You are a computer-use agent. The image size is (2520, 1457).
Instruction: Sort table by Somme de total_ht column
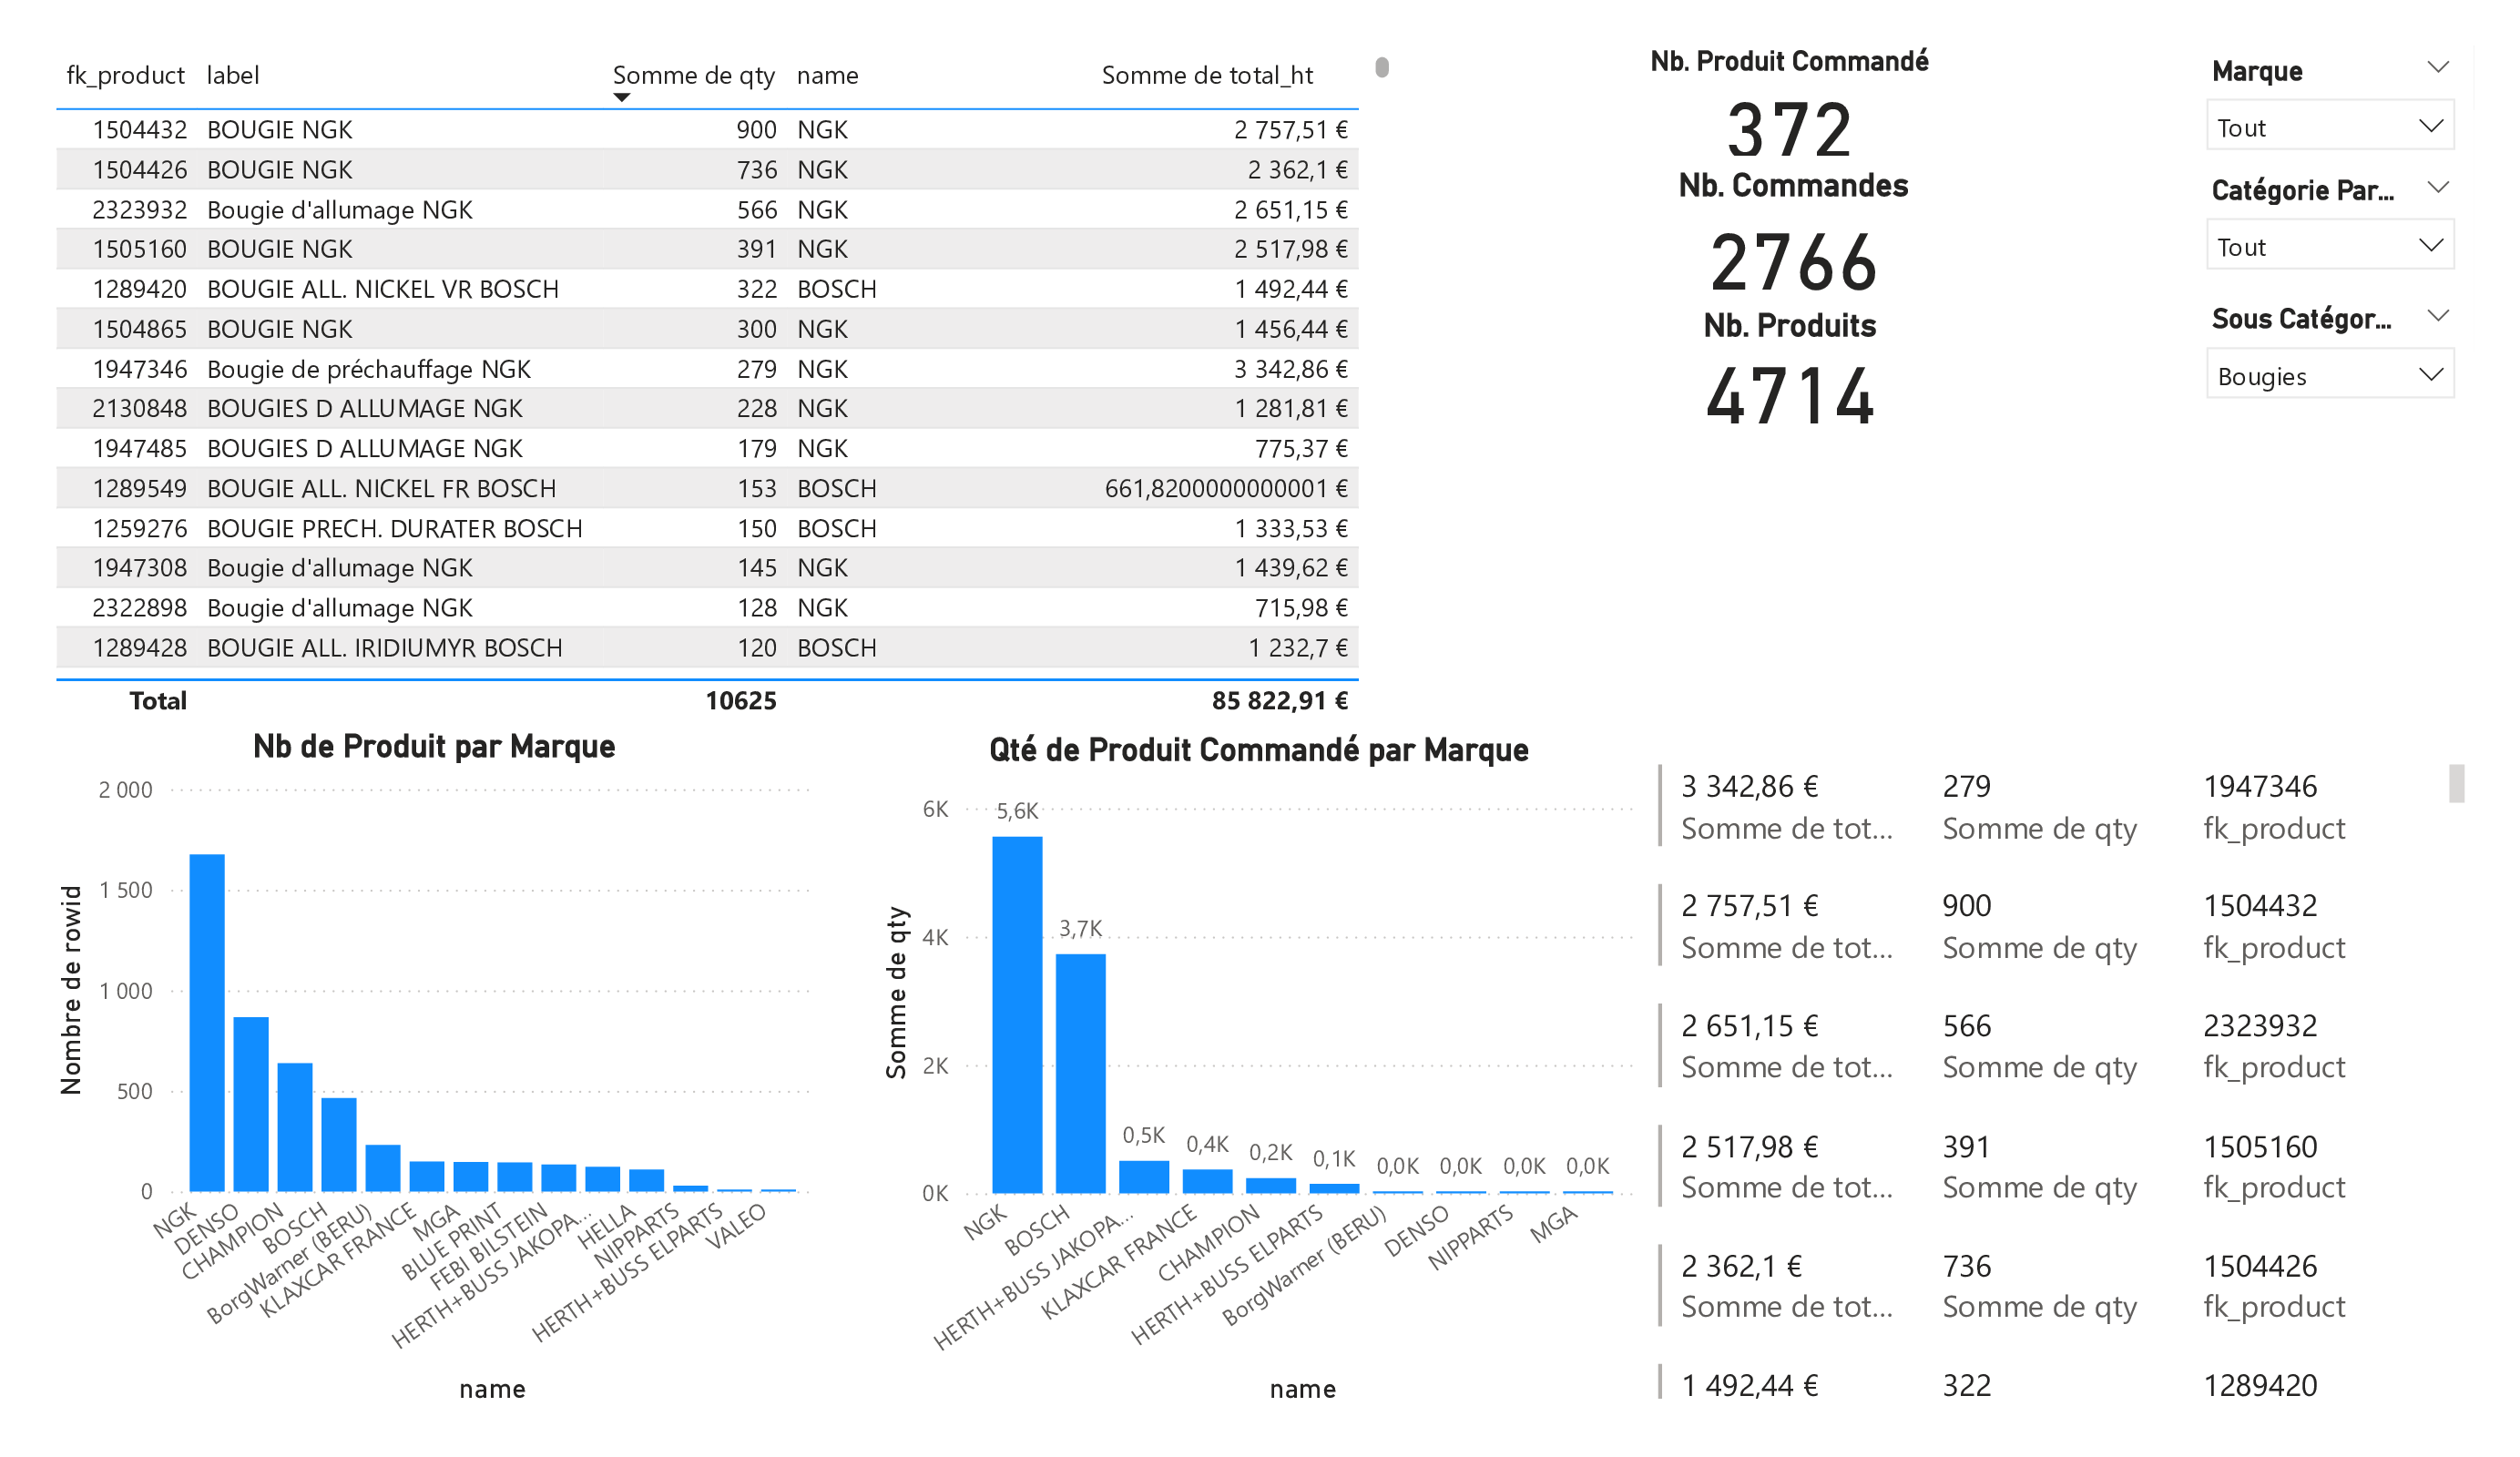(1206, 75)
